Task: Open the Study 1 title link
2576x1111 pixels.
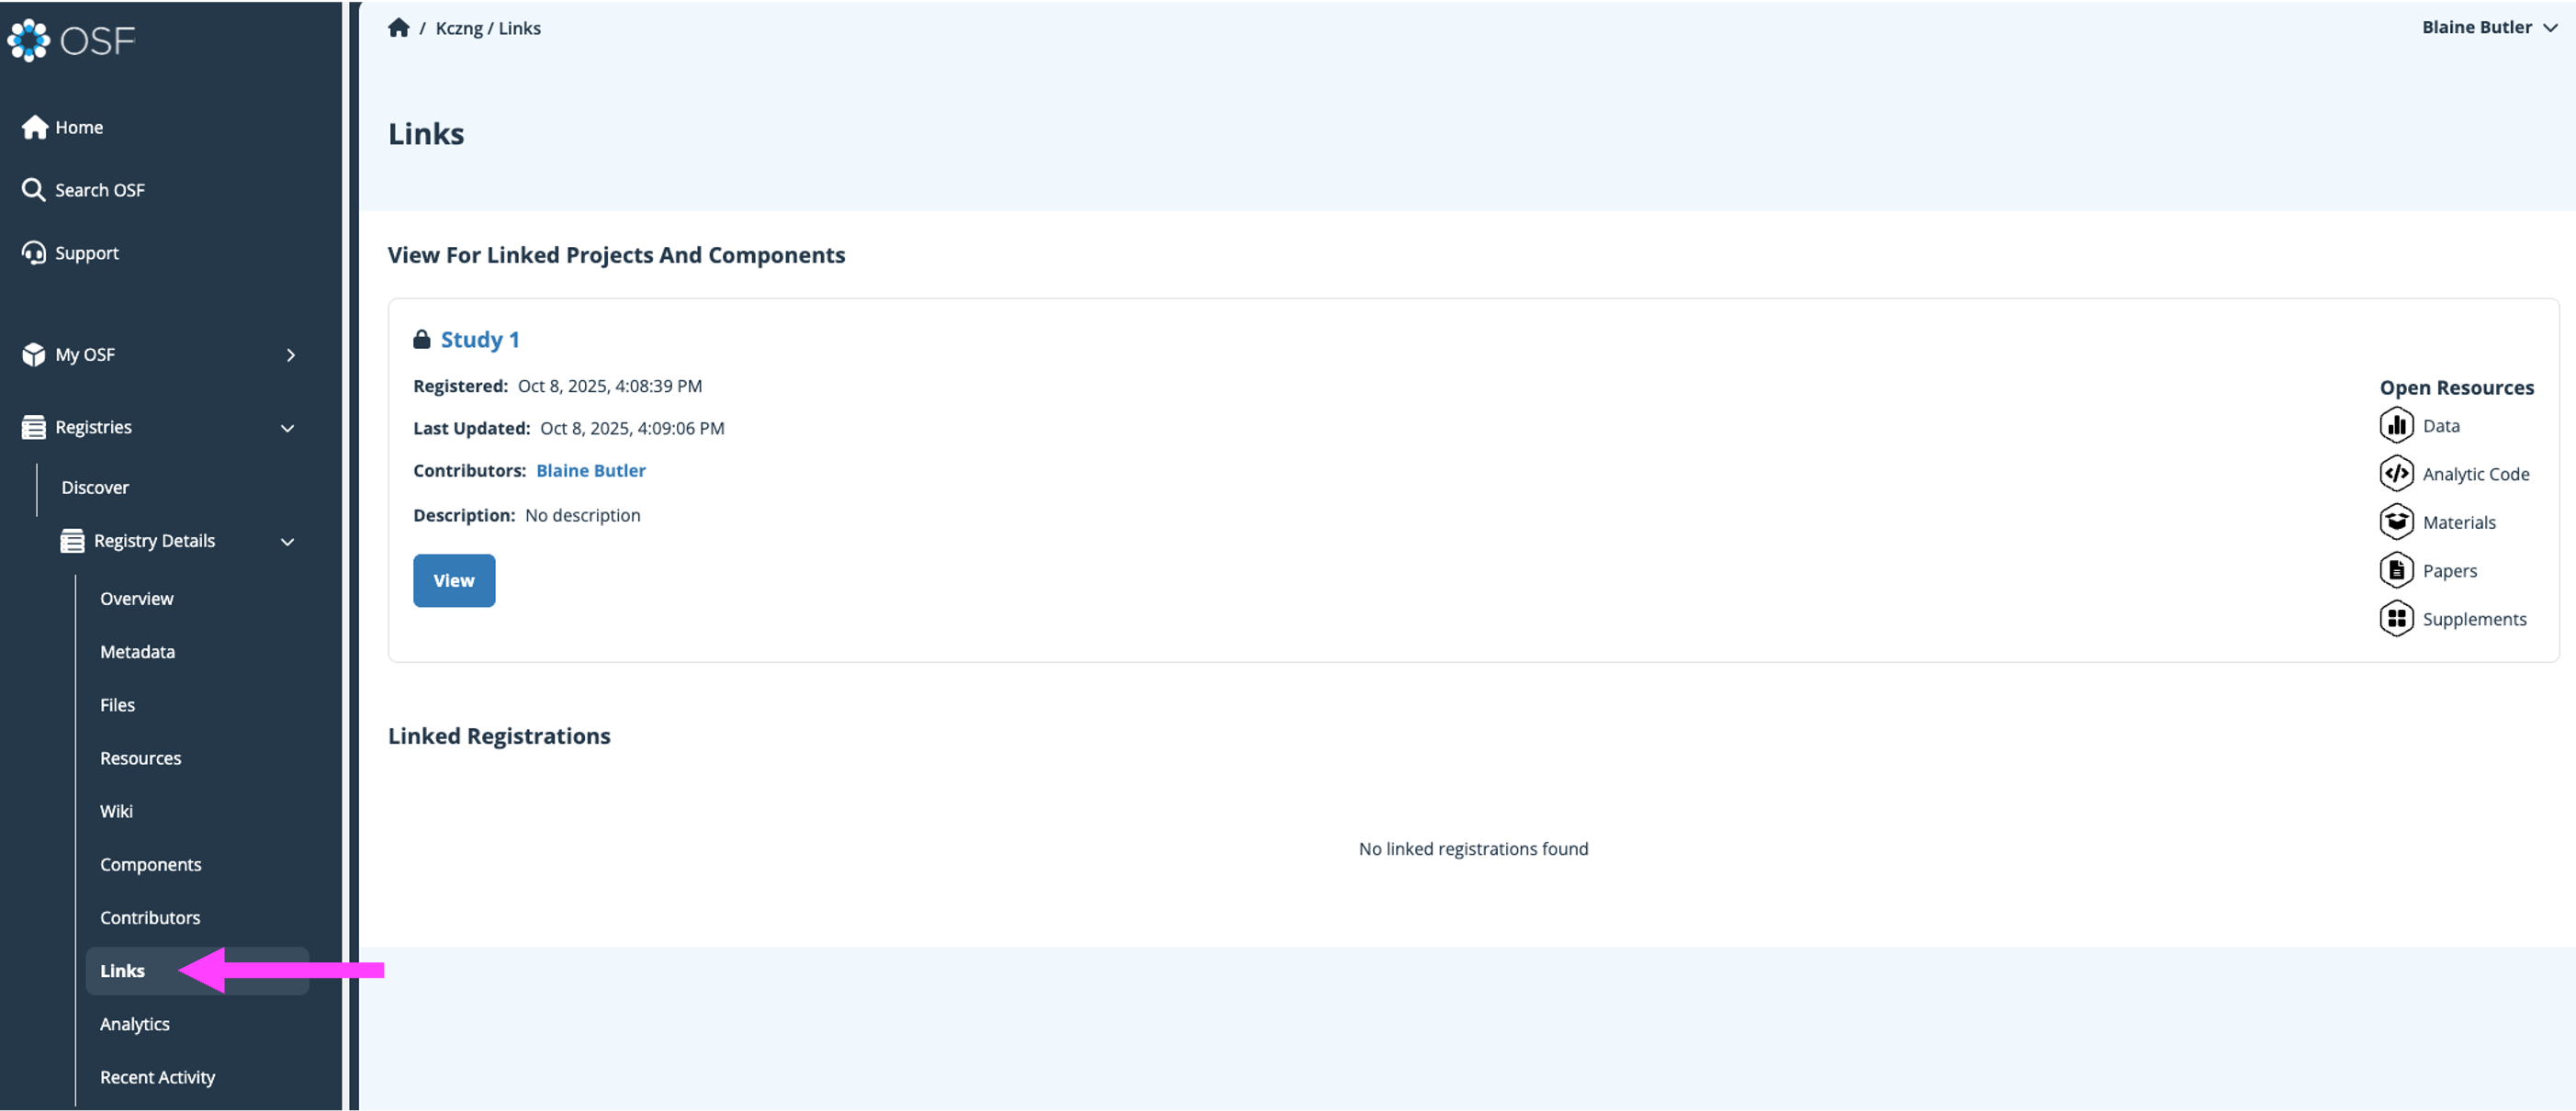Action: click(x=480, y=340)
